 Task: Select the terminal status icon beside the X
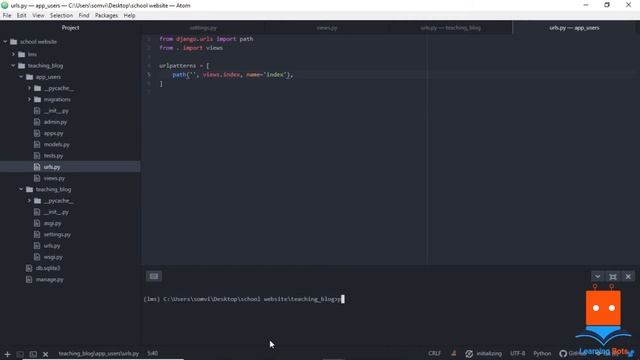33,354
